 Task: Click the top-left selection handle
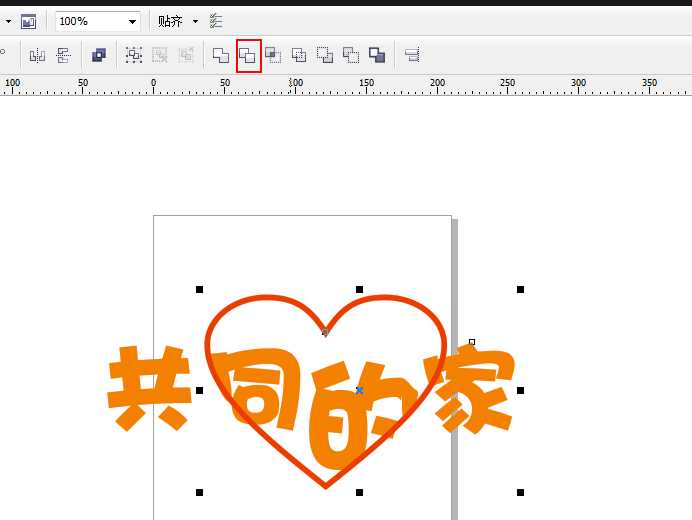pos(199,290)
